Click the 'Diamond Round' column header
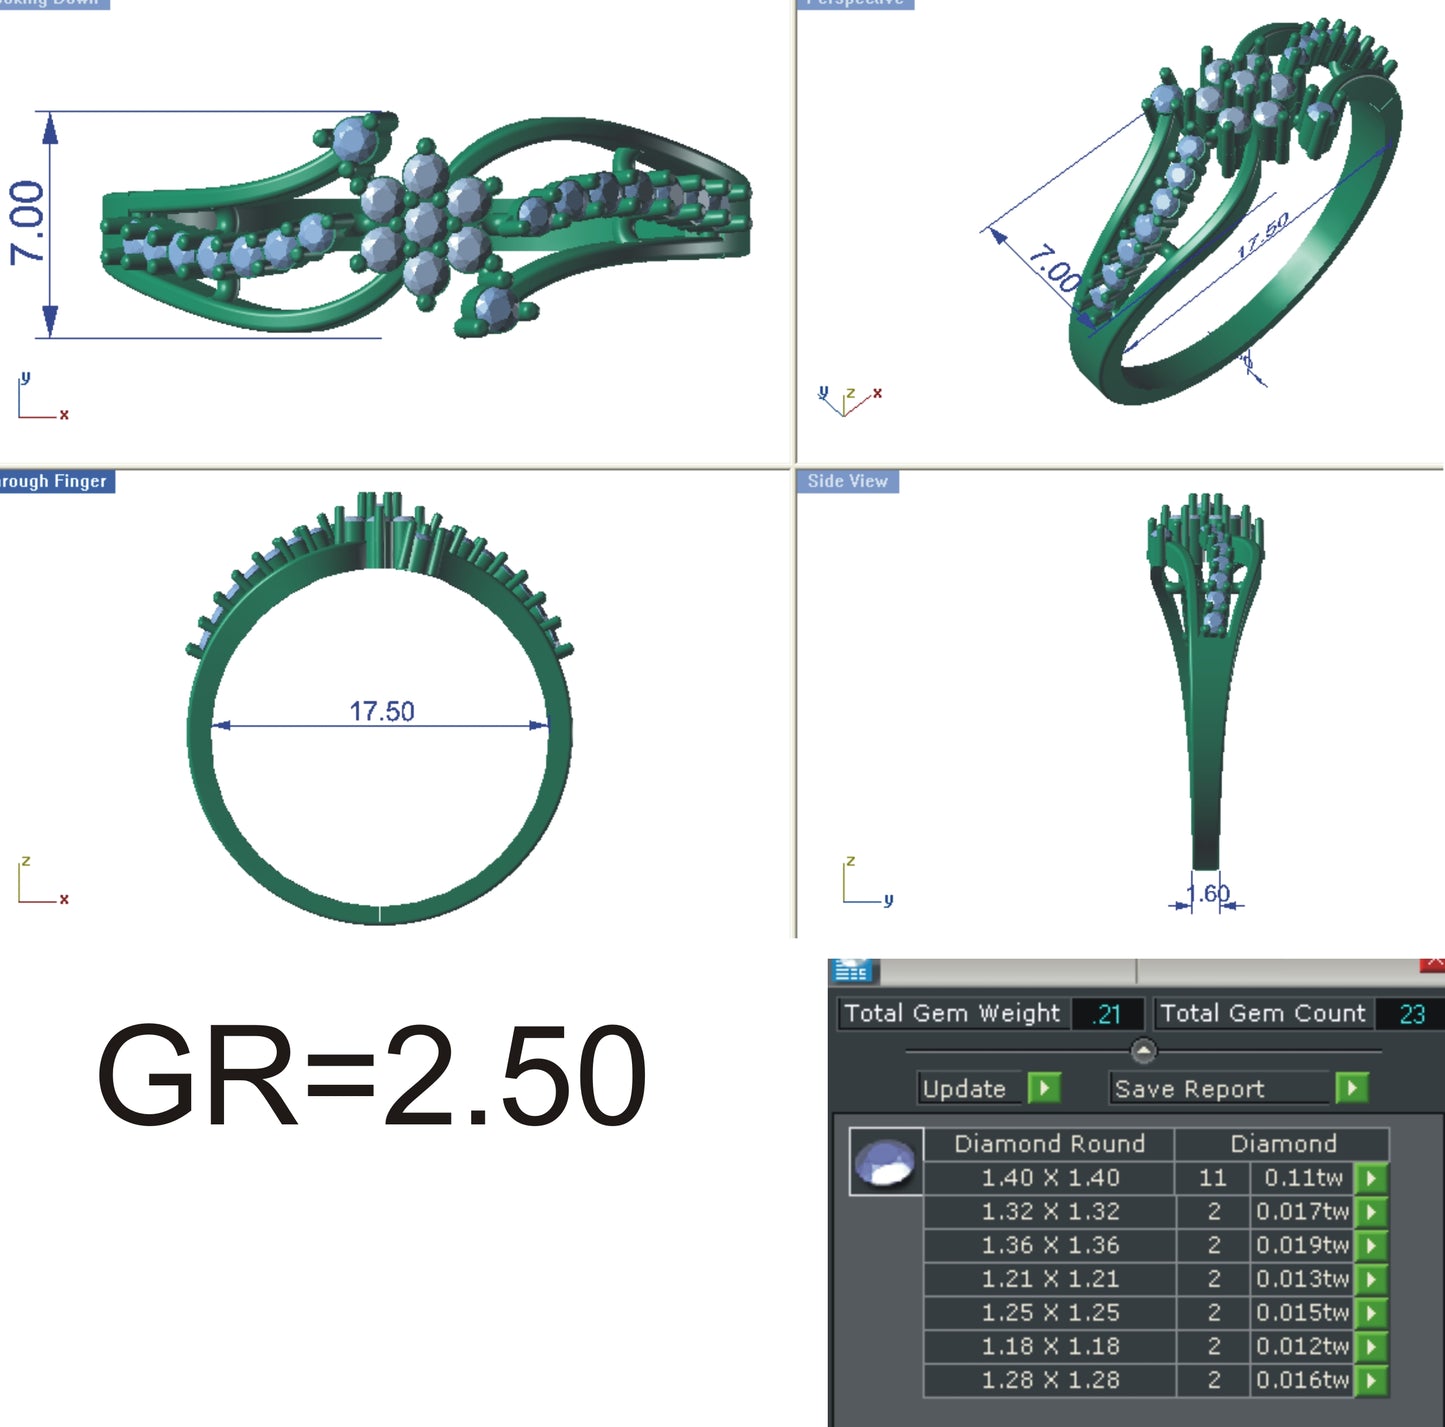The height and width of the screenshot is (1427, 1445). point(1049,1144)
